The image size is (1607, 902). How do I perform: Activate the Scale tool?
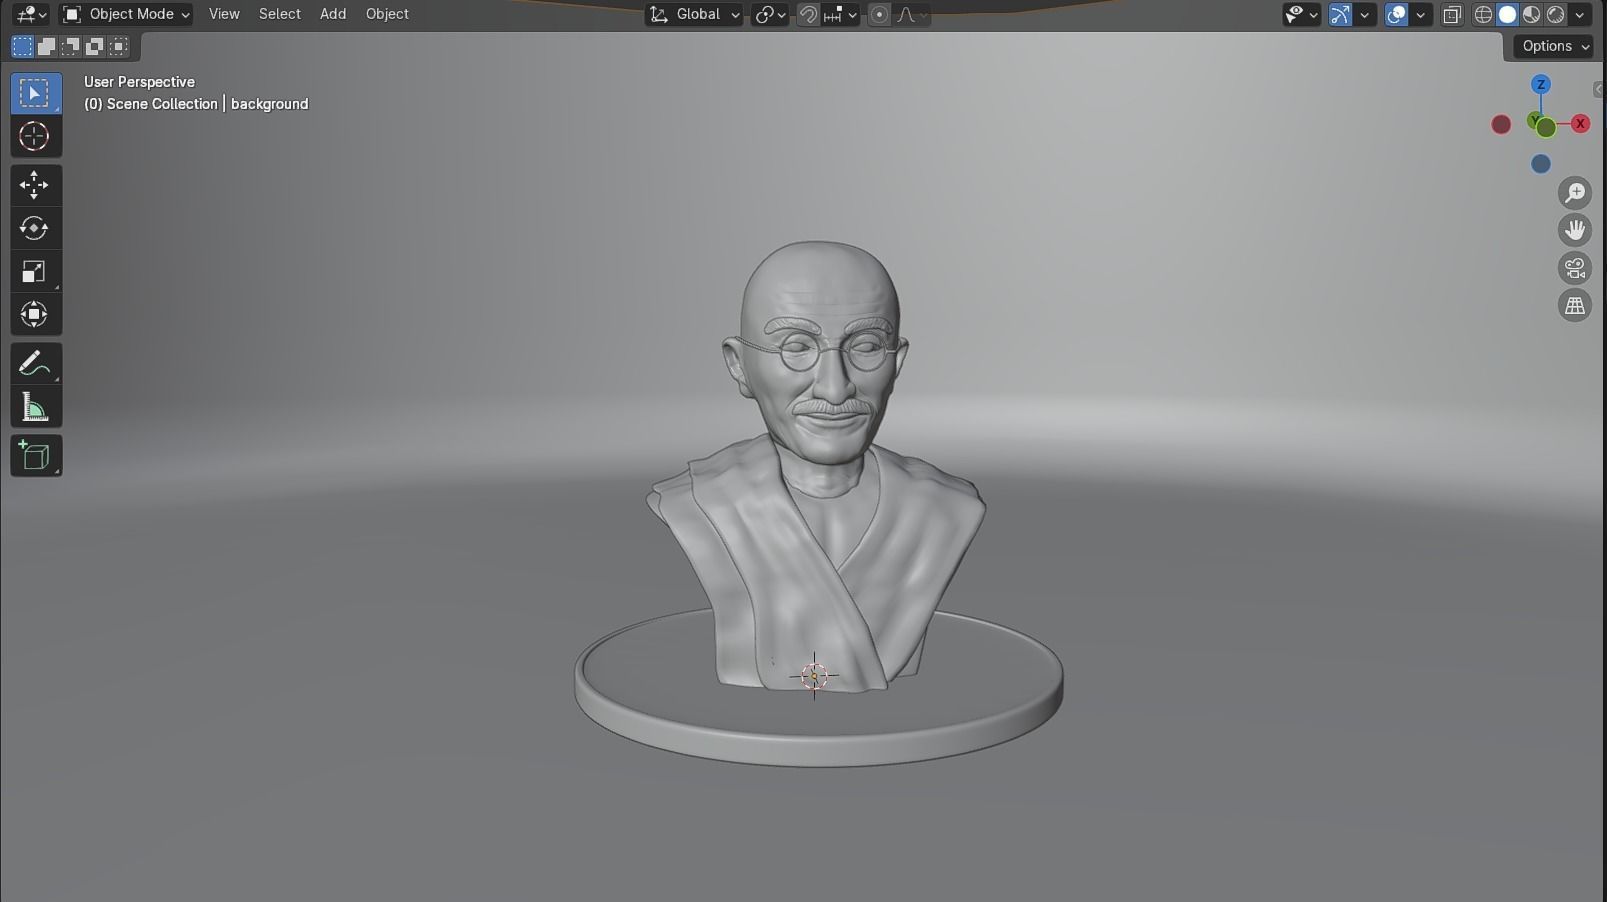click(x=35, y=271)
